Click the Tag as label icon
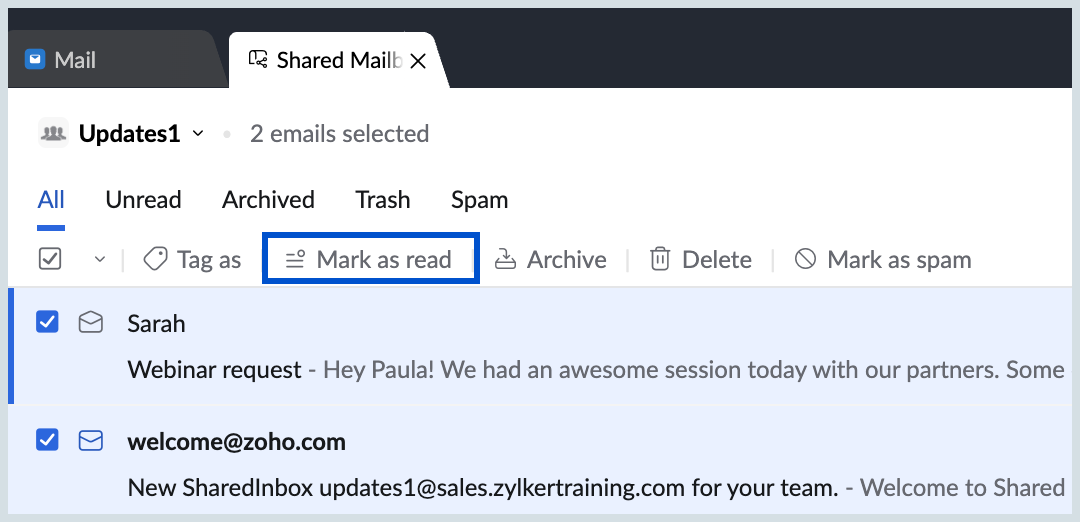Viewport: 1080px width, 522px height. [x=156, y=260]
